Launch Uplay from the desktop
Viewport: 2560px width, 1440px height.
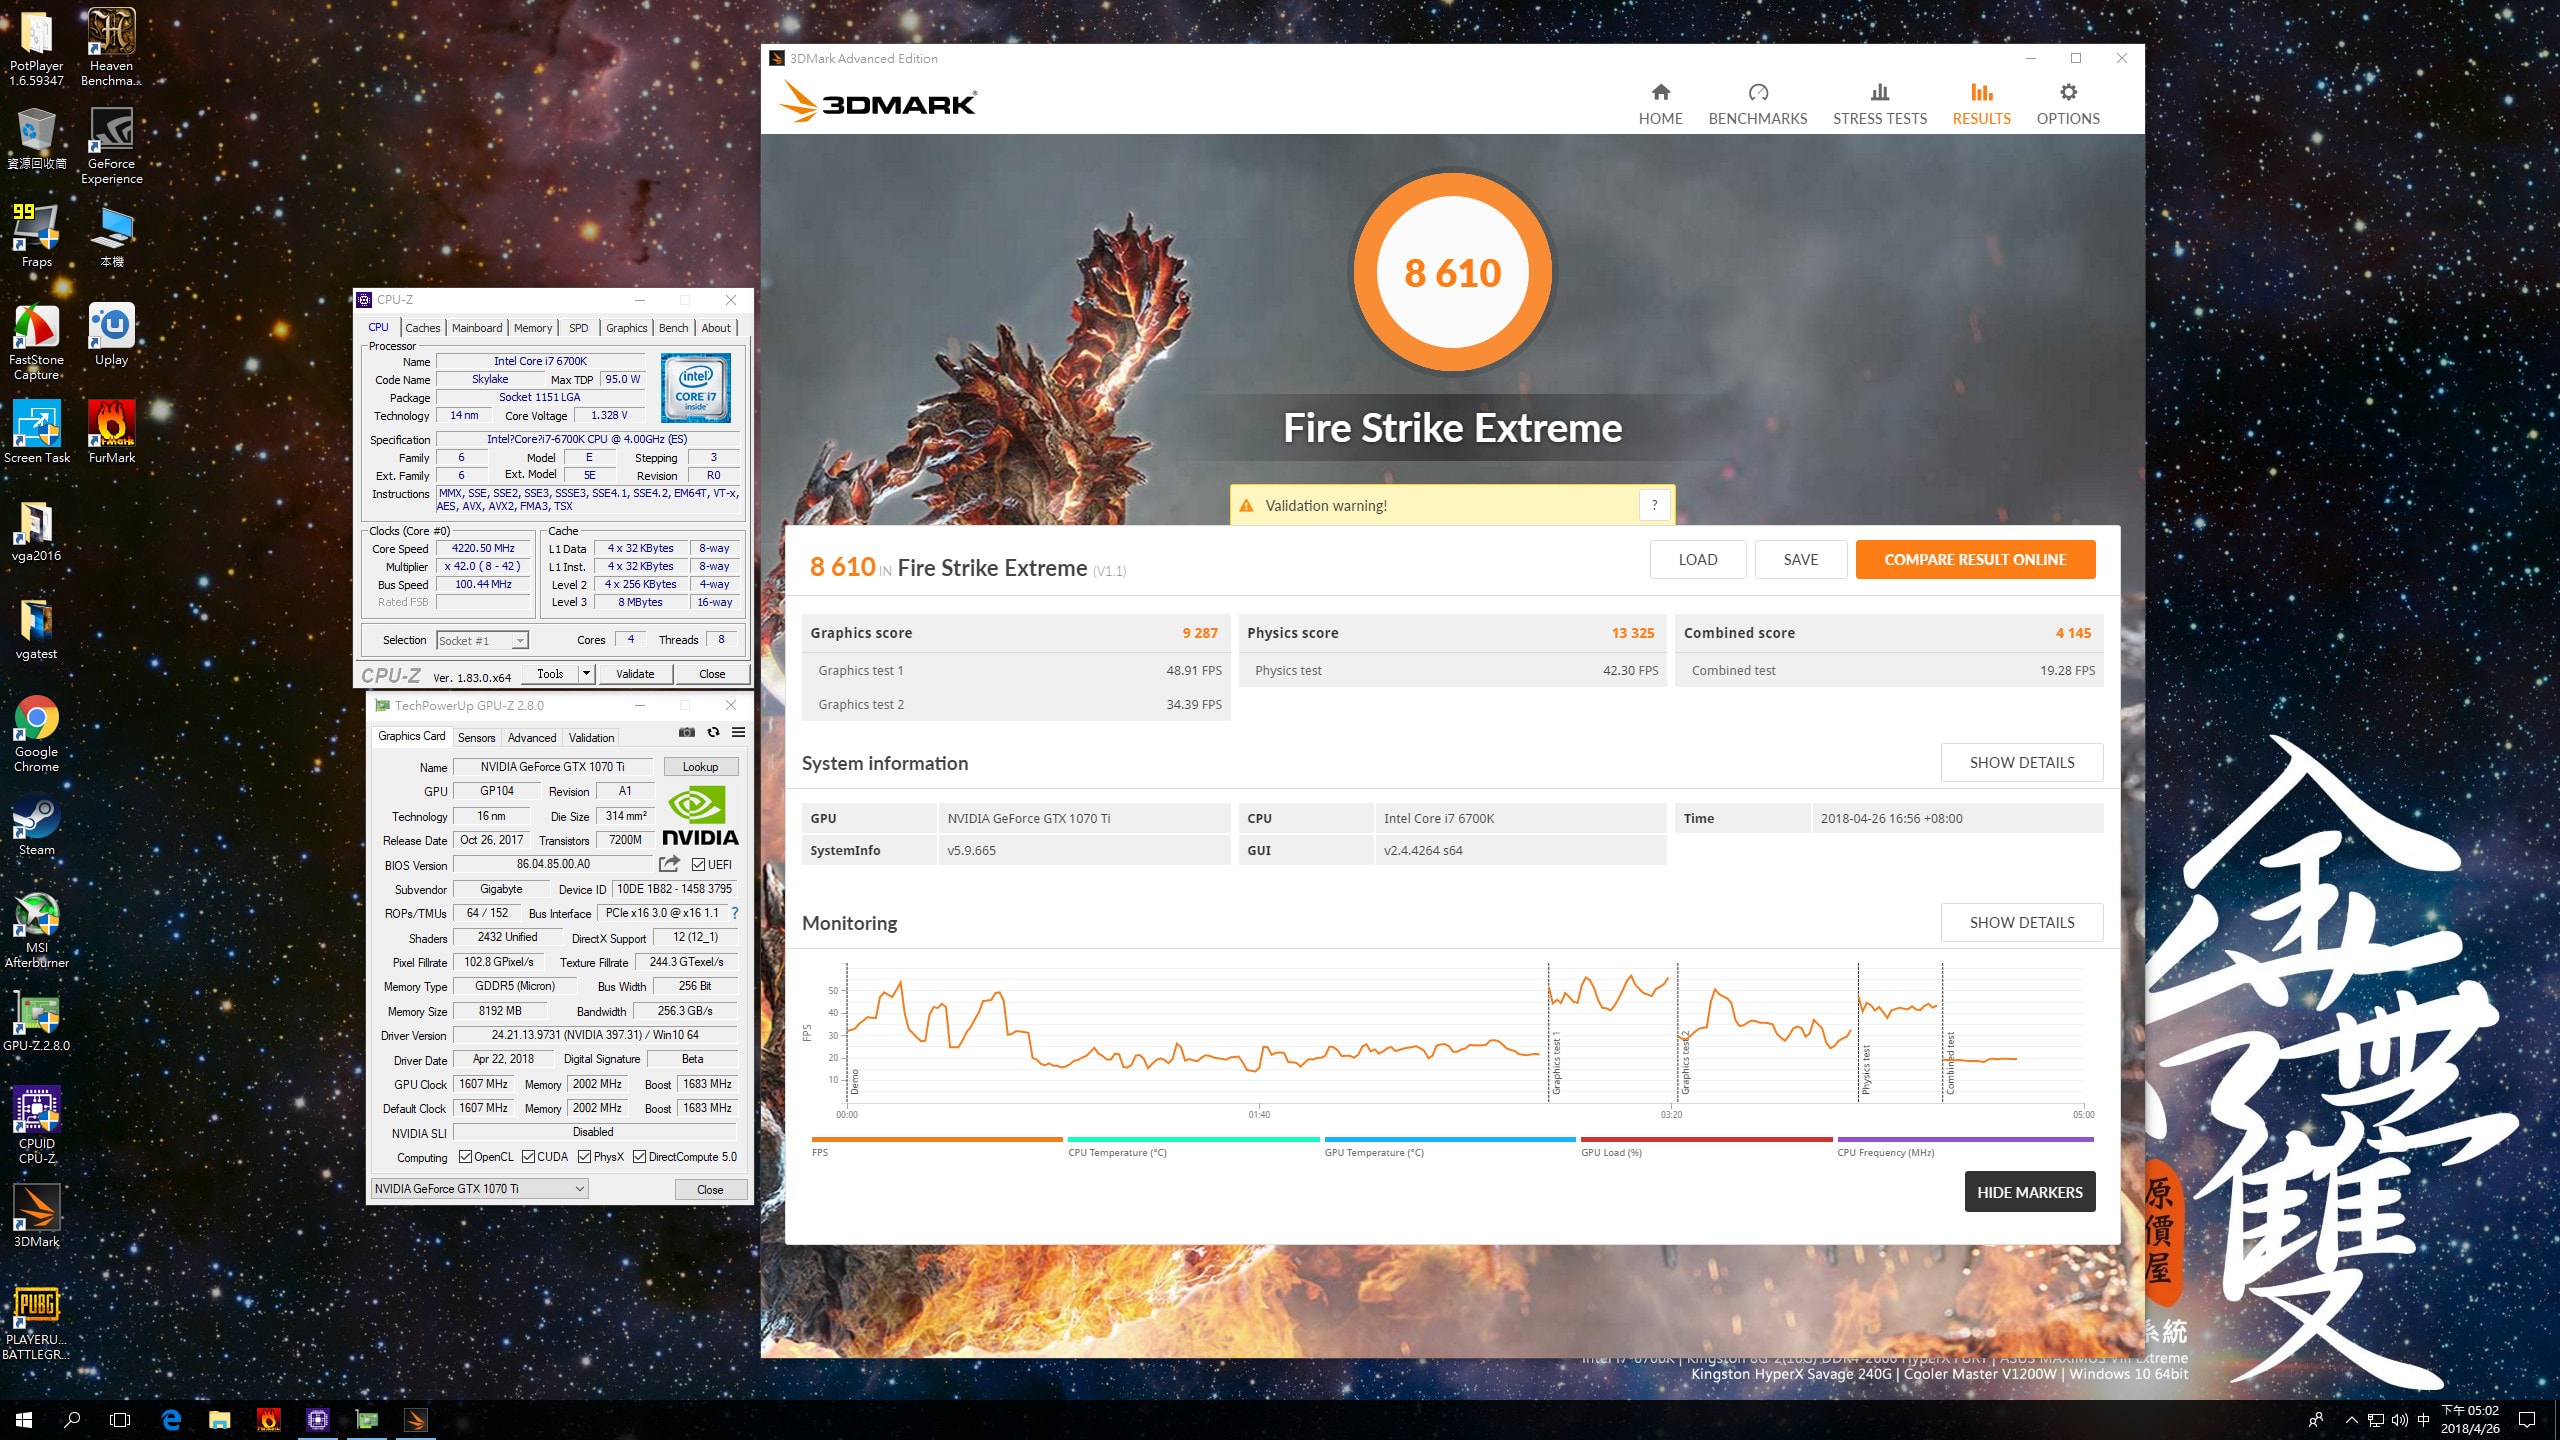pyautogui.click(x=111, y=336)
